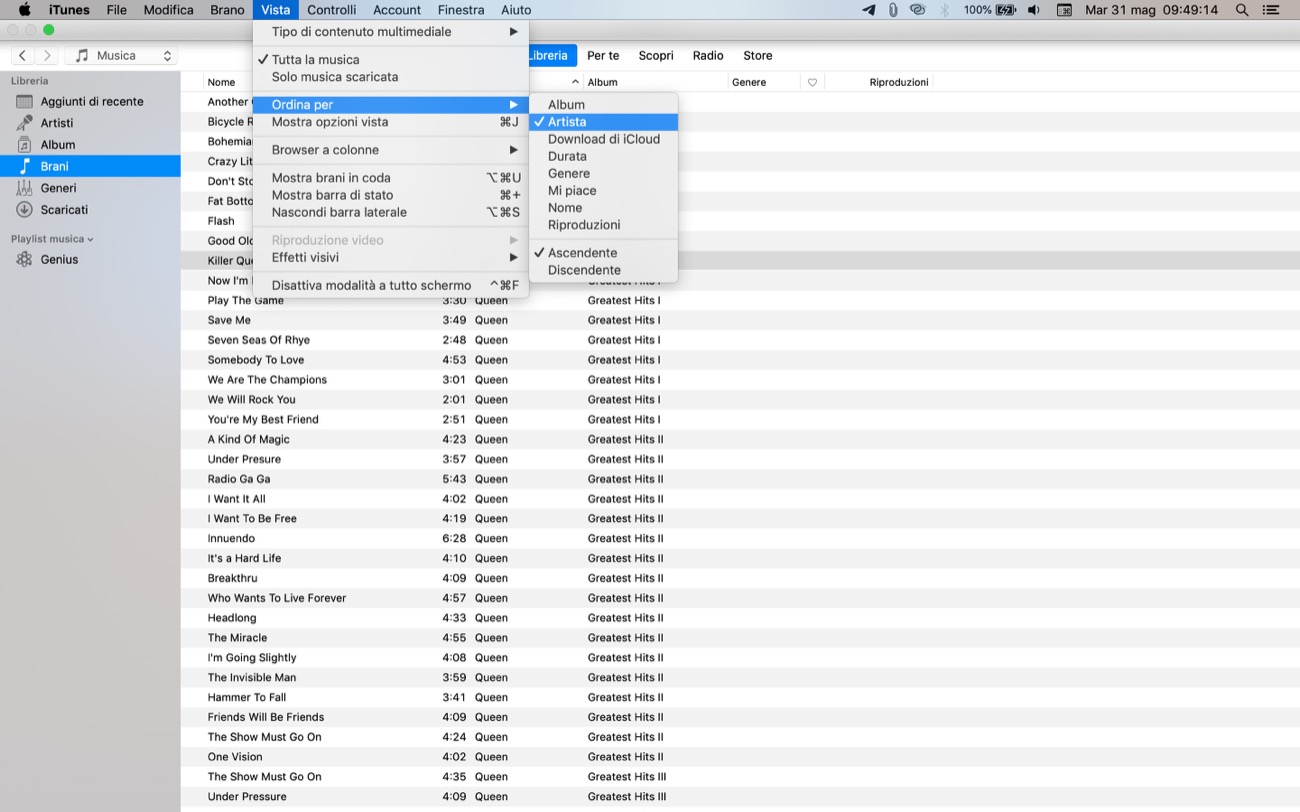Viewport: 1300px width, 812px height.
Task: Switch to the Scopri tab
Action: pyautogui.click(x=656, y=56)
